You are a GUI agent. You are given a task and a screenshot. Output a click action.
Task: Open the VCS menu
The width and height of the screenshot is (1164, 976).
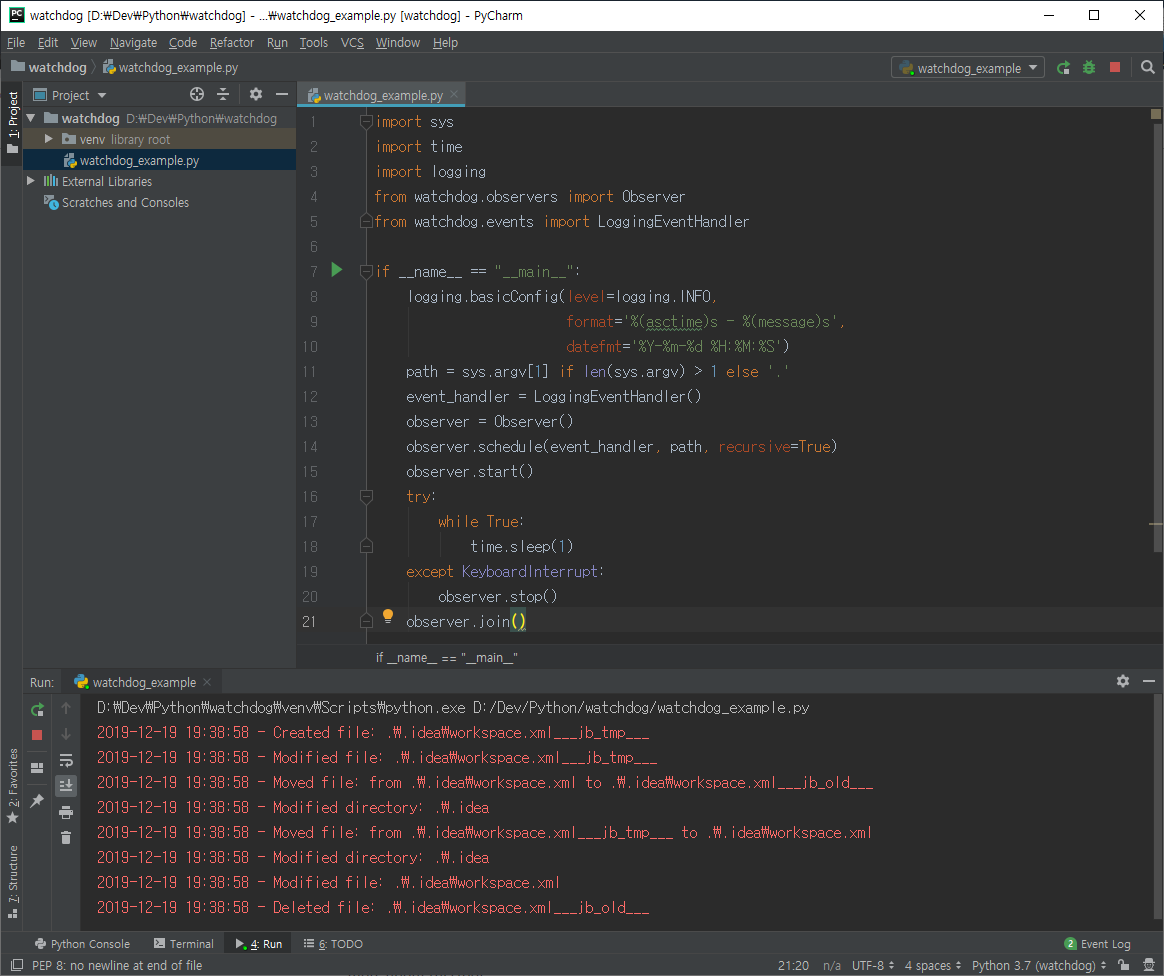tap(352, 42)
